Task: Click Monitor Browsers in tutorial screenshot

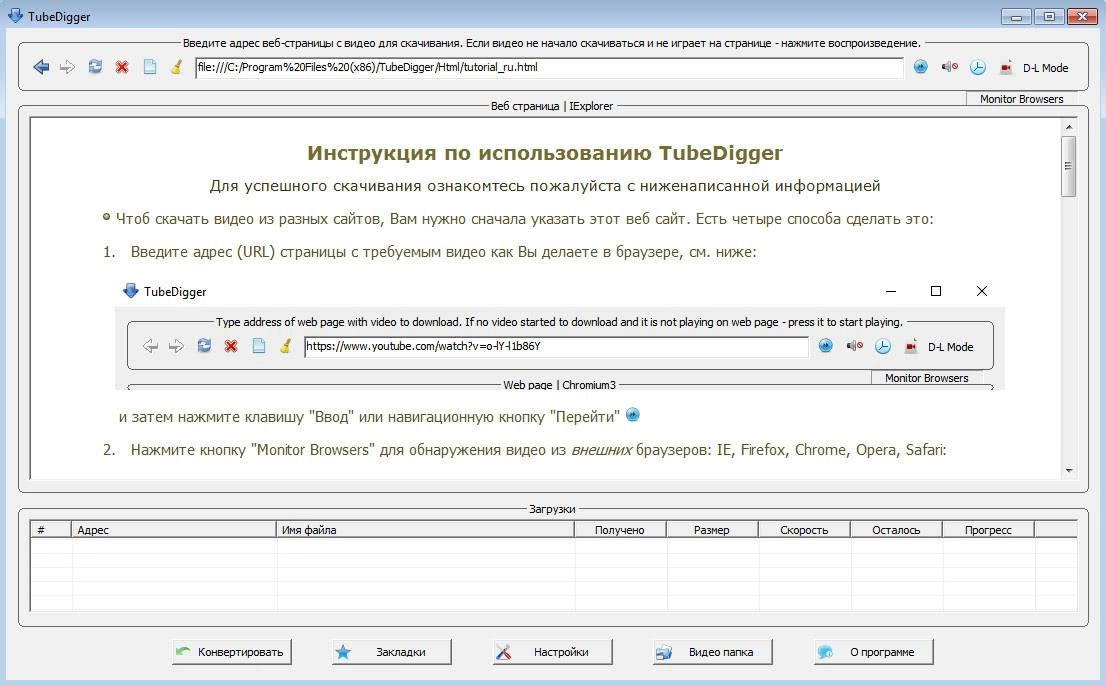Action: (x=926, y=378)
